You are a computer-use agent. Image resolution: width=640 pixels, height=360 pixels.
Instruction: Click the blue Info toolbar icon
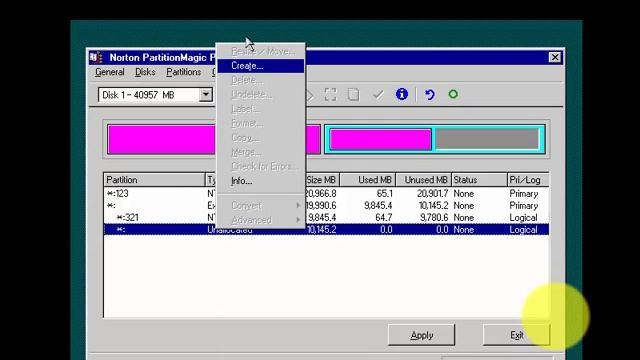click(x=402, y=94)
